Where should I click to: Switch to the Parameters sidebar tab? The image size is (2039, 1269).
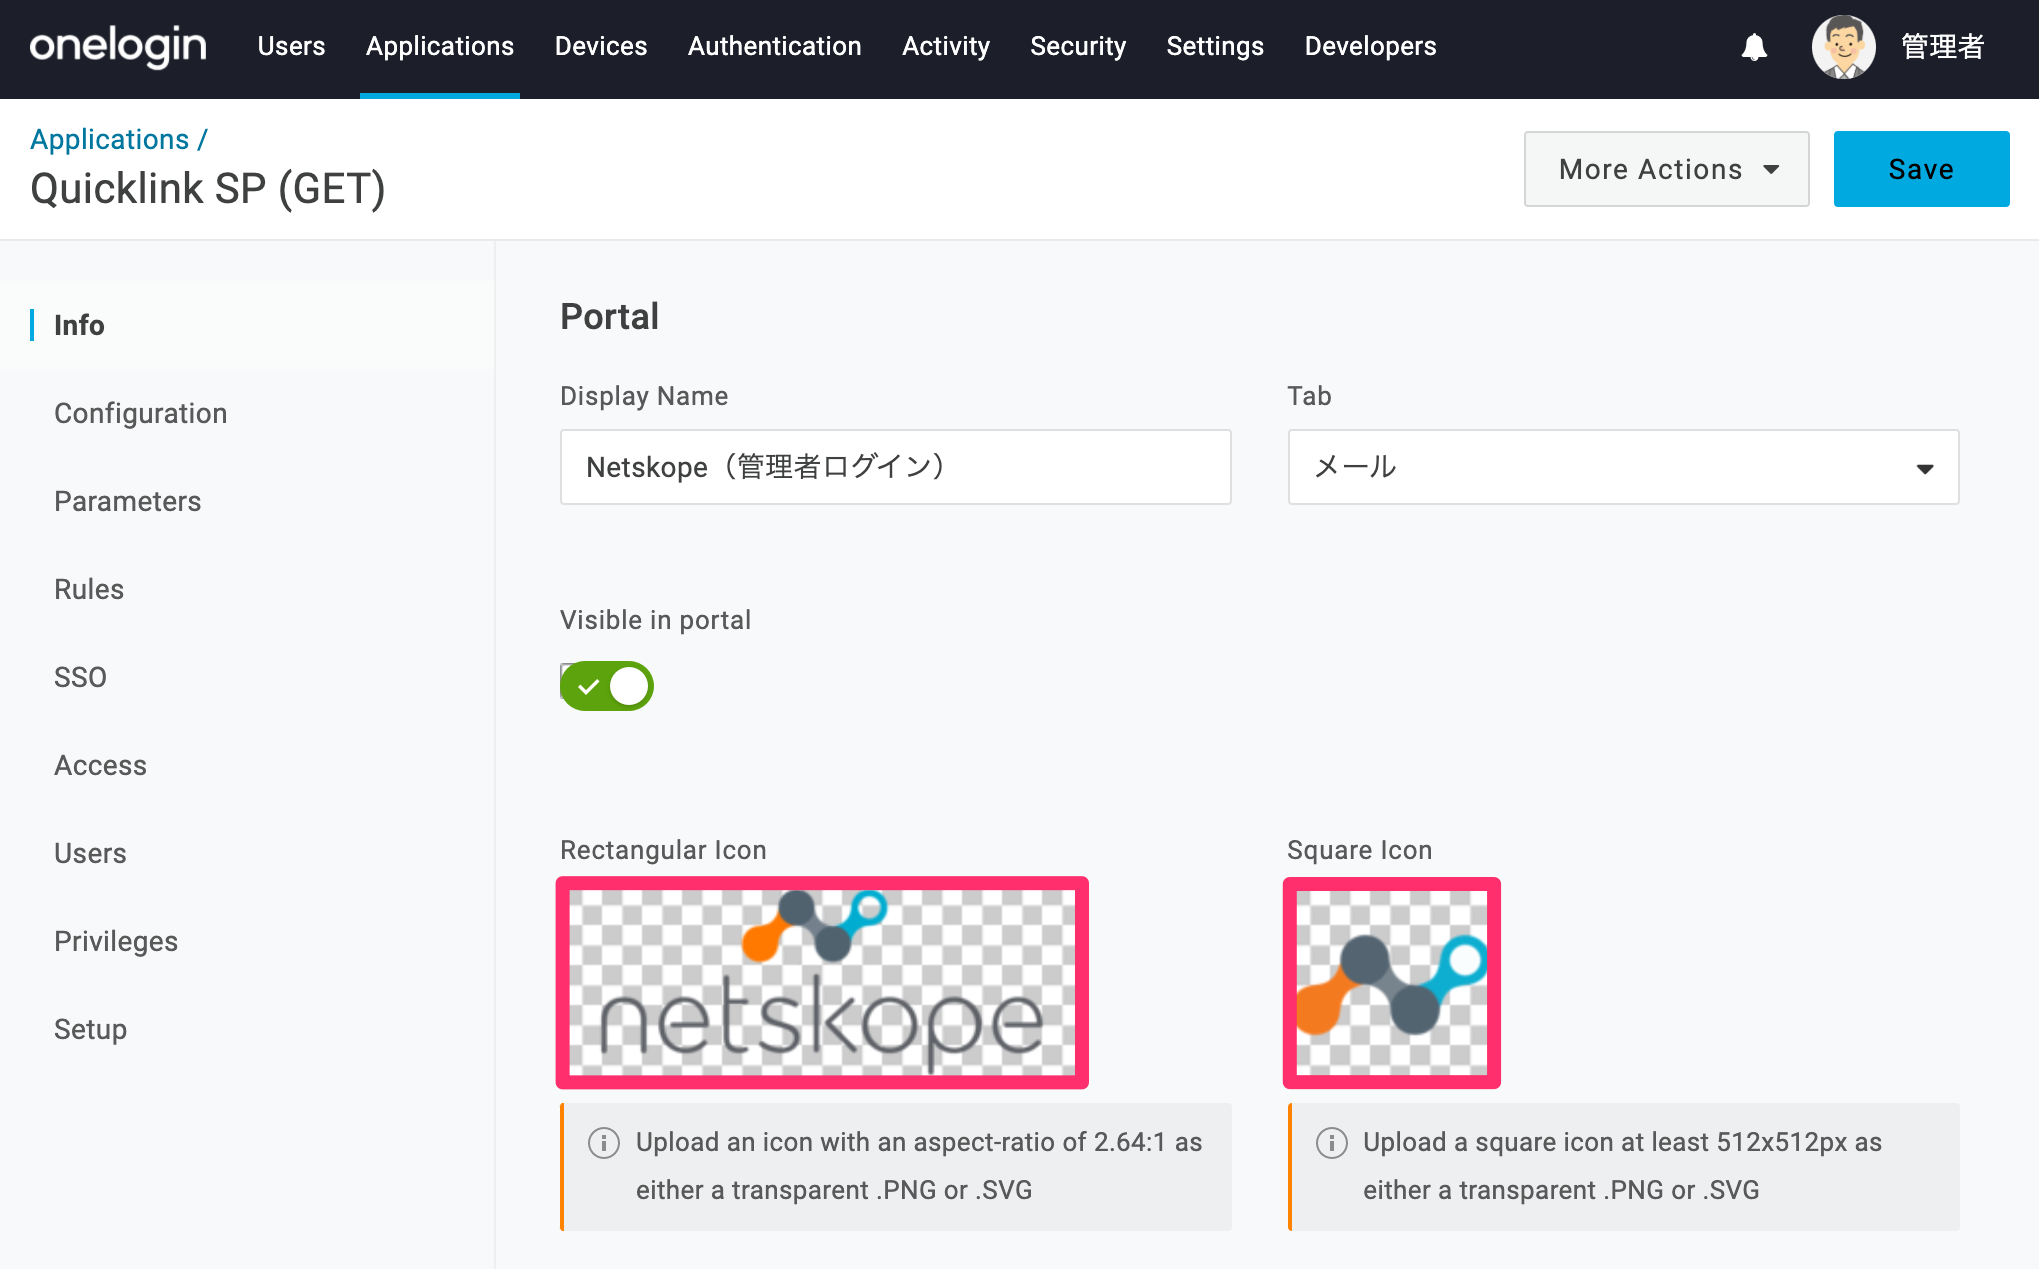(x=128, y=501)
